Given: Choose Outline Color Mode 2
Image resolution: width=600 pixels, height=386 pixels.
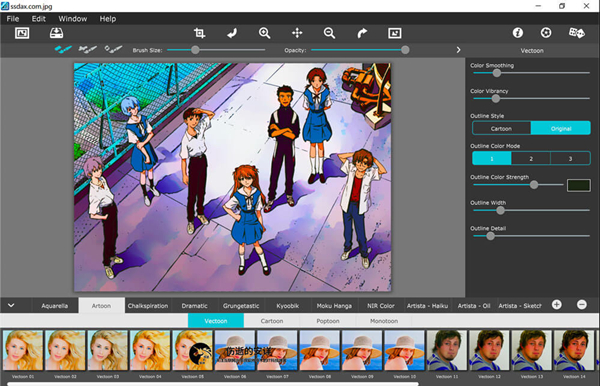Looking at the screenshot, I should click(531, 158).
